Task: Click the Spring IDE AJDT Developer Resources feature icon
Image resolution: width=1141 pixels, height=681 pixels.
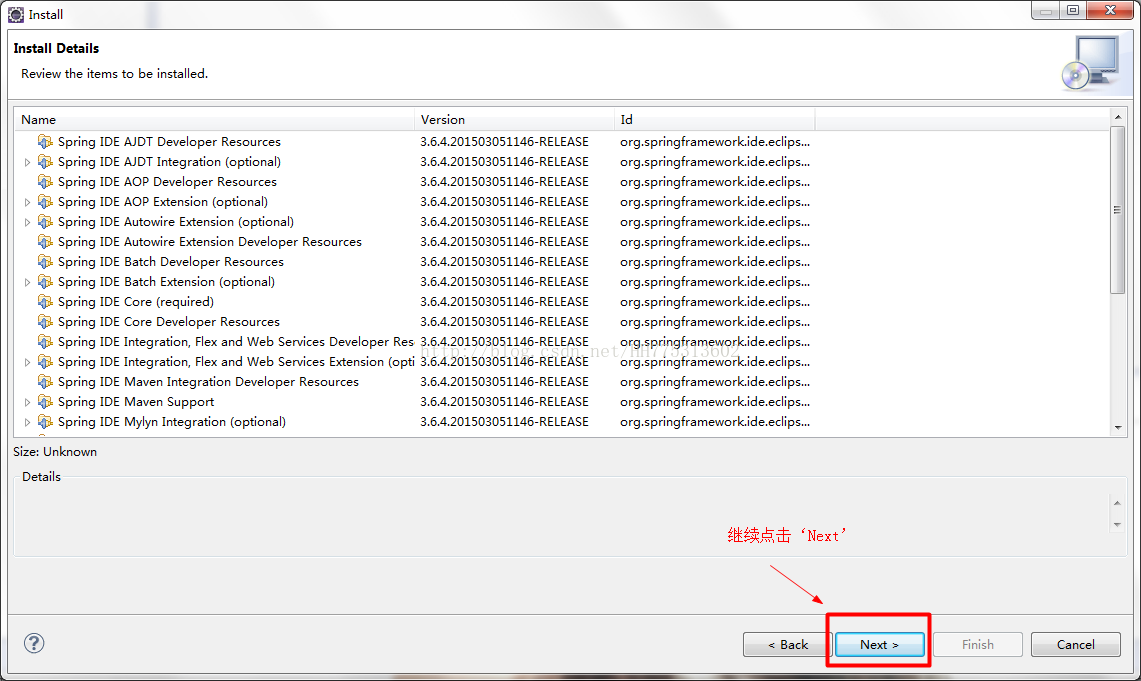Action: click(x=45, y=141)
